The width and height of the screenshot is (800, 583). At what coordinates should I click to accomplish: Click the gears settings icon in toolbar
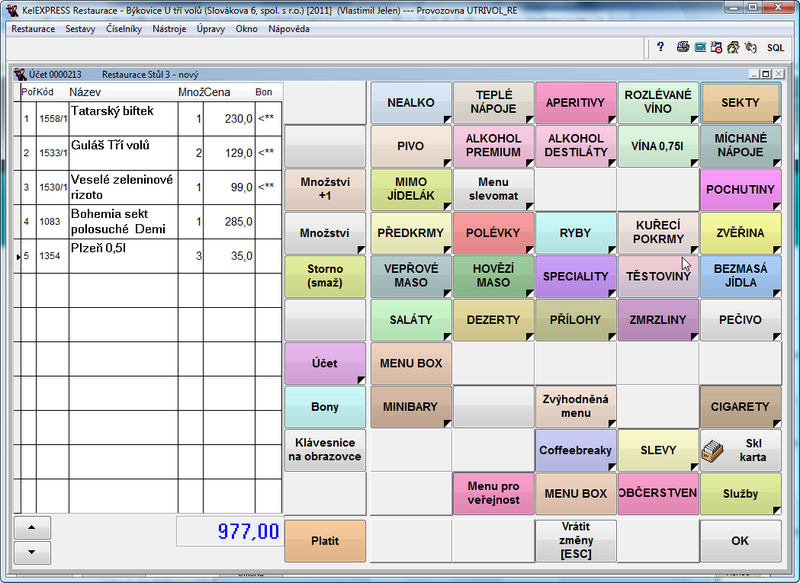click(750, 47)
